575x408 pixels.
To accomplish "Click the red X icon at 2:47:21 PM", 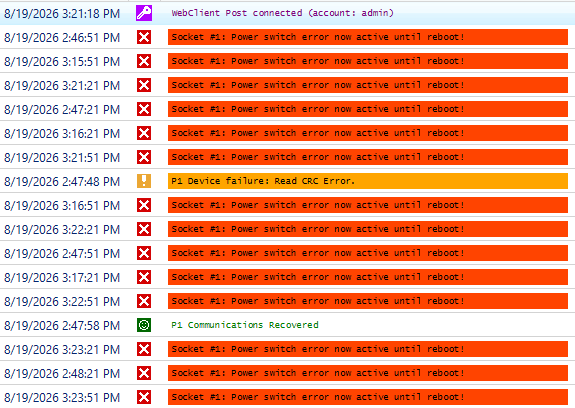I will 144,109.
